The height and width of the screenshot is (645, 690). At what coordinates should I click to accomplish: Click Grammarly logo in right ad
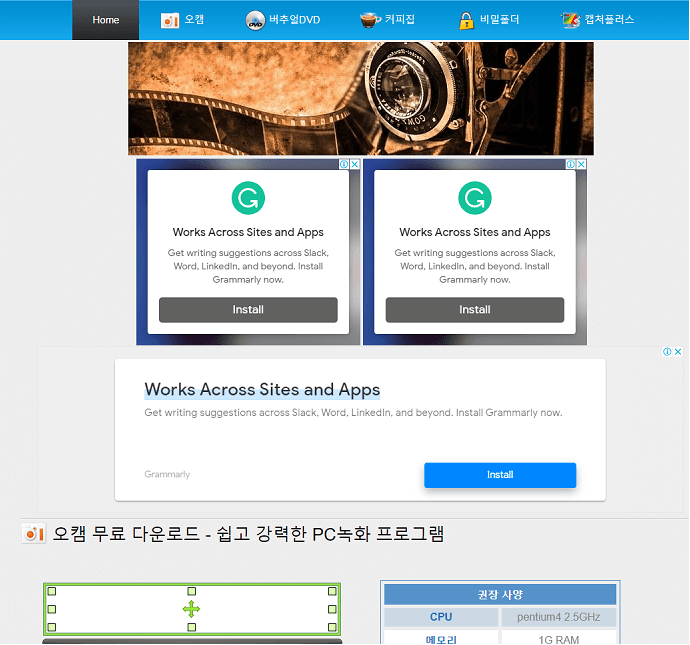click(x=475, y=198)
